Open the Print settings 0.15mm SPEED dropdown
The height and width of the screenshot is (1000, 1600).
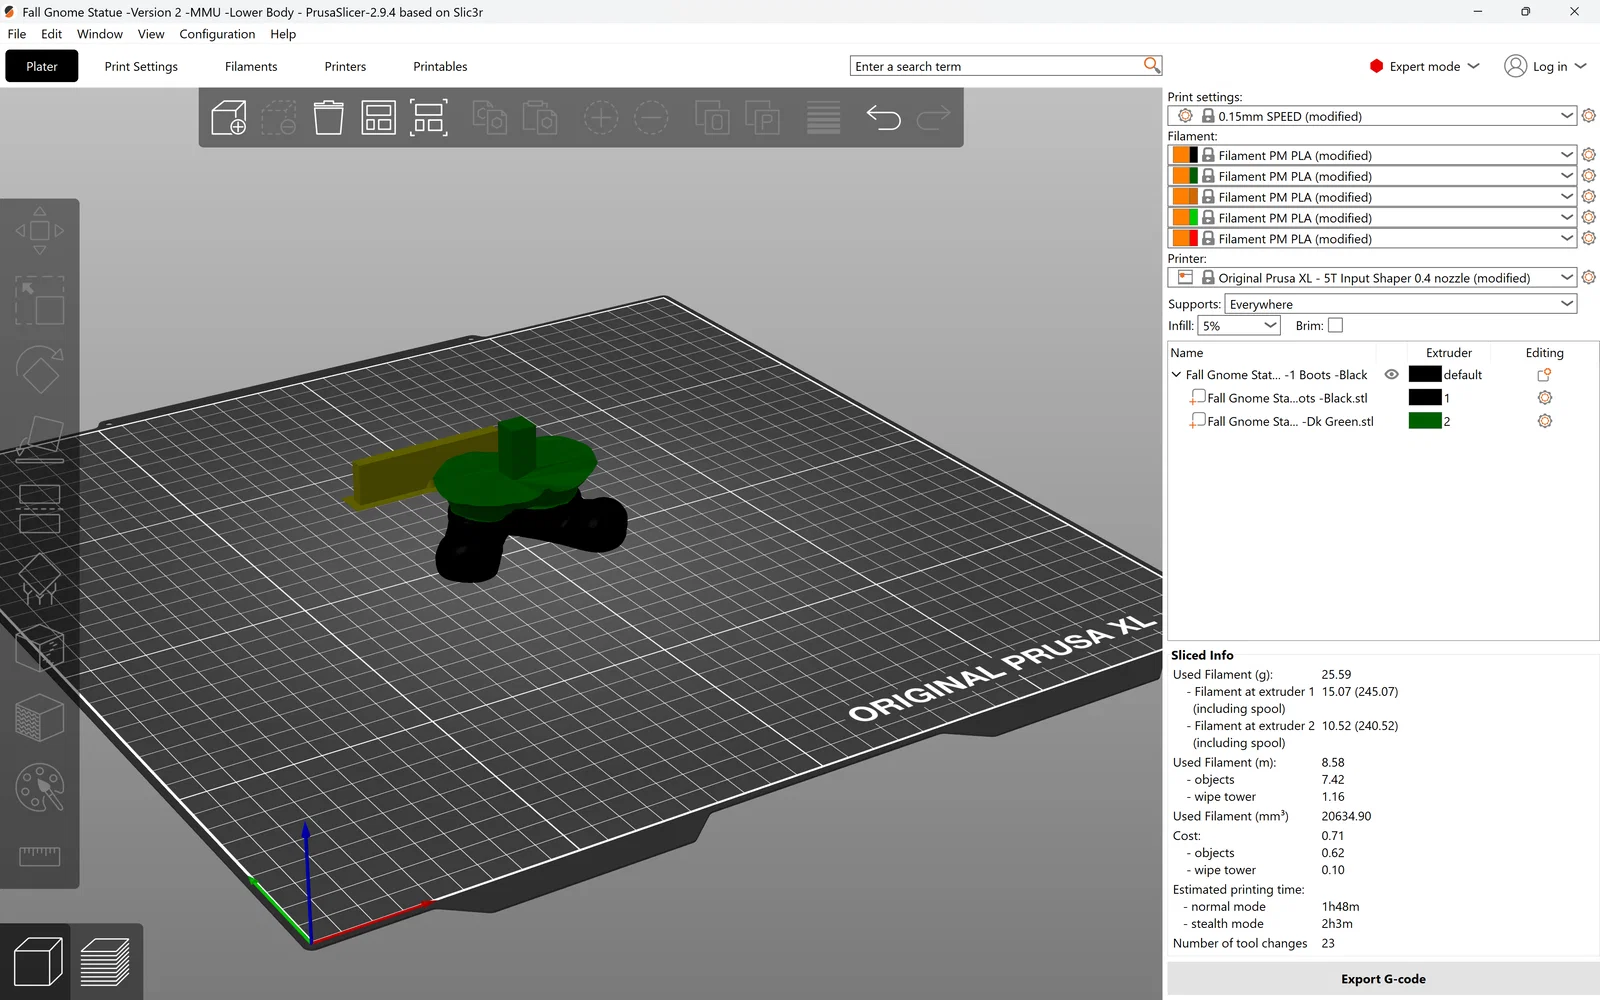[x=1372, y=116]
